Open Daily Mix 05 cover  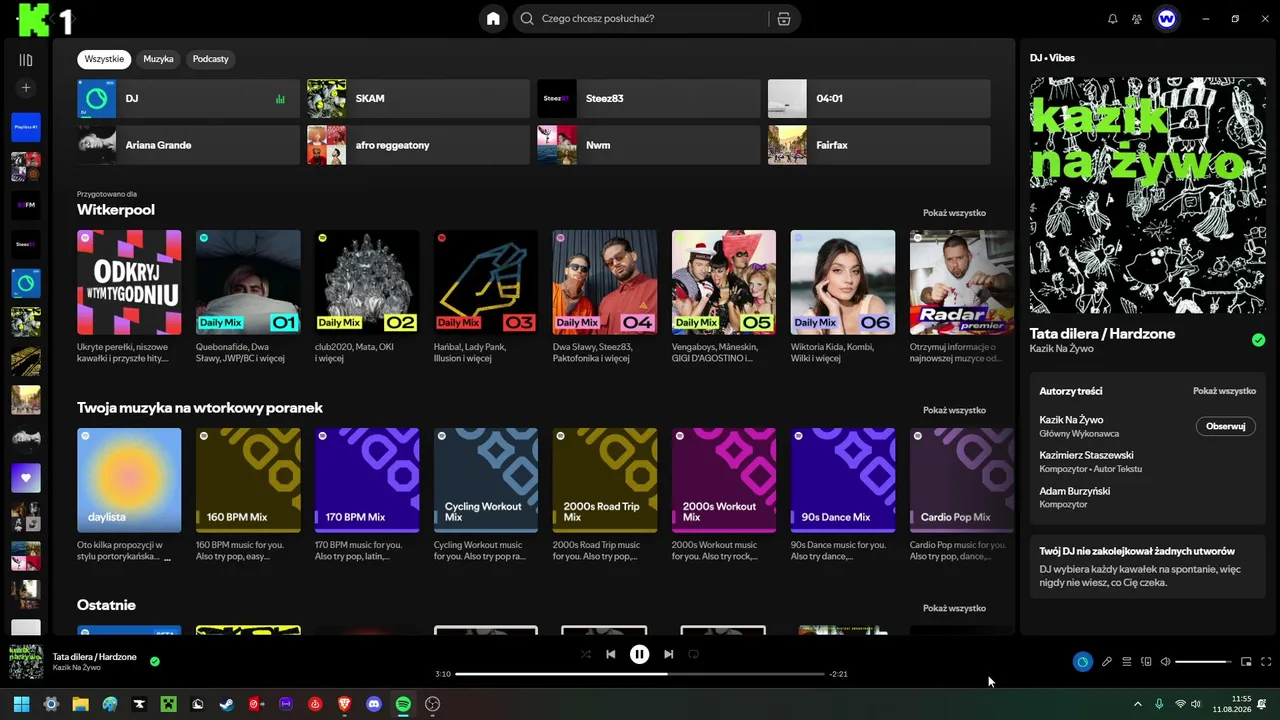pyautogui.click(x=724, y=282)
